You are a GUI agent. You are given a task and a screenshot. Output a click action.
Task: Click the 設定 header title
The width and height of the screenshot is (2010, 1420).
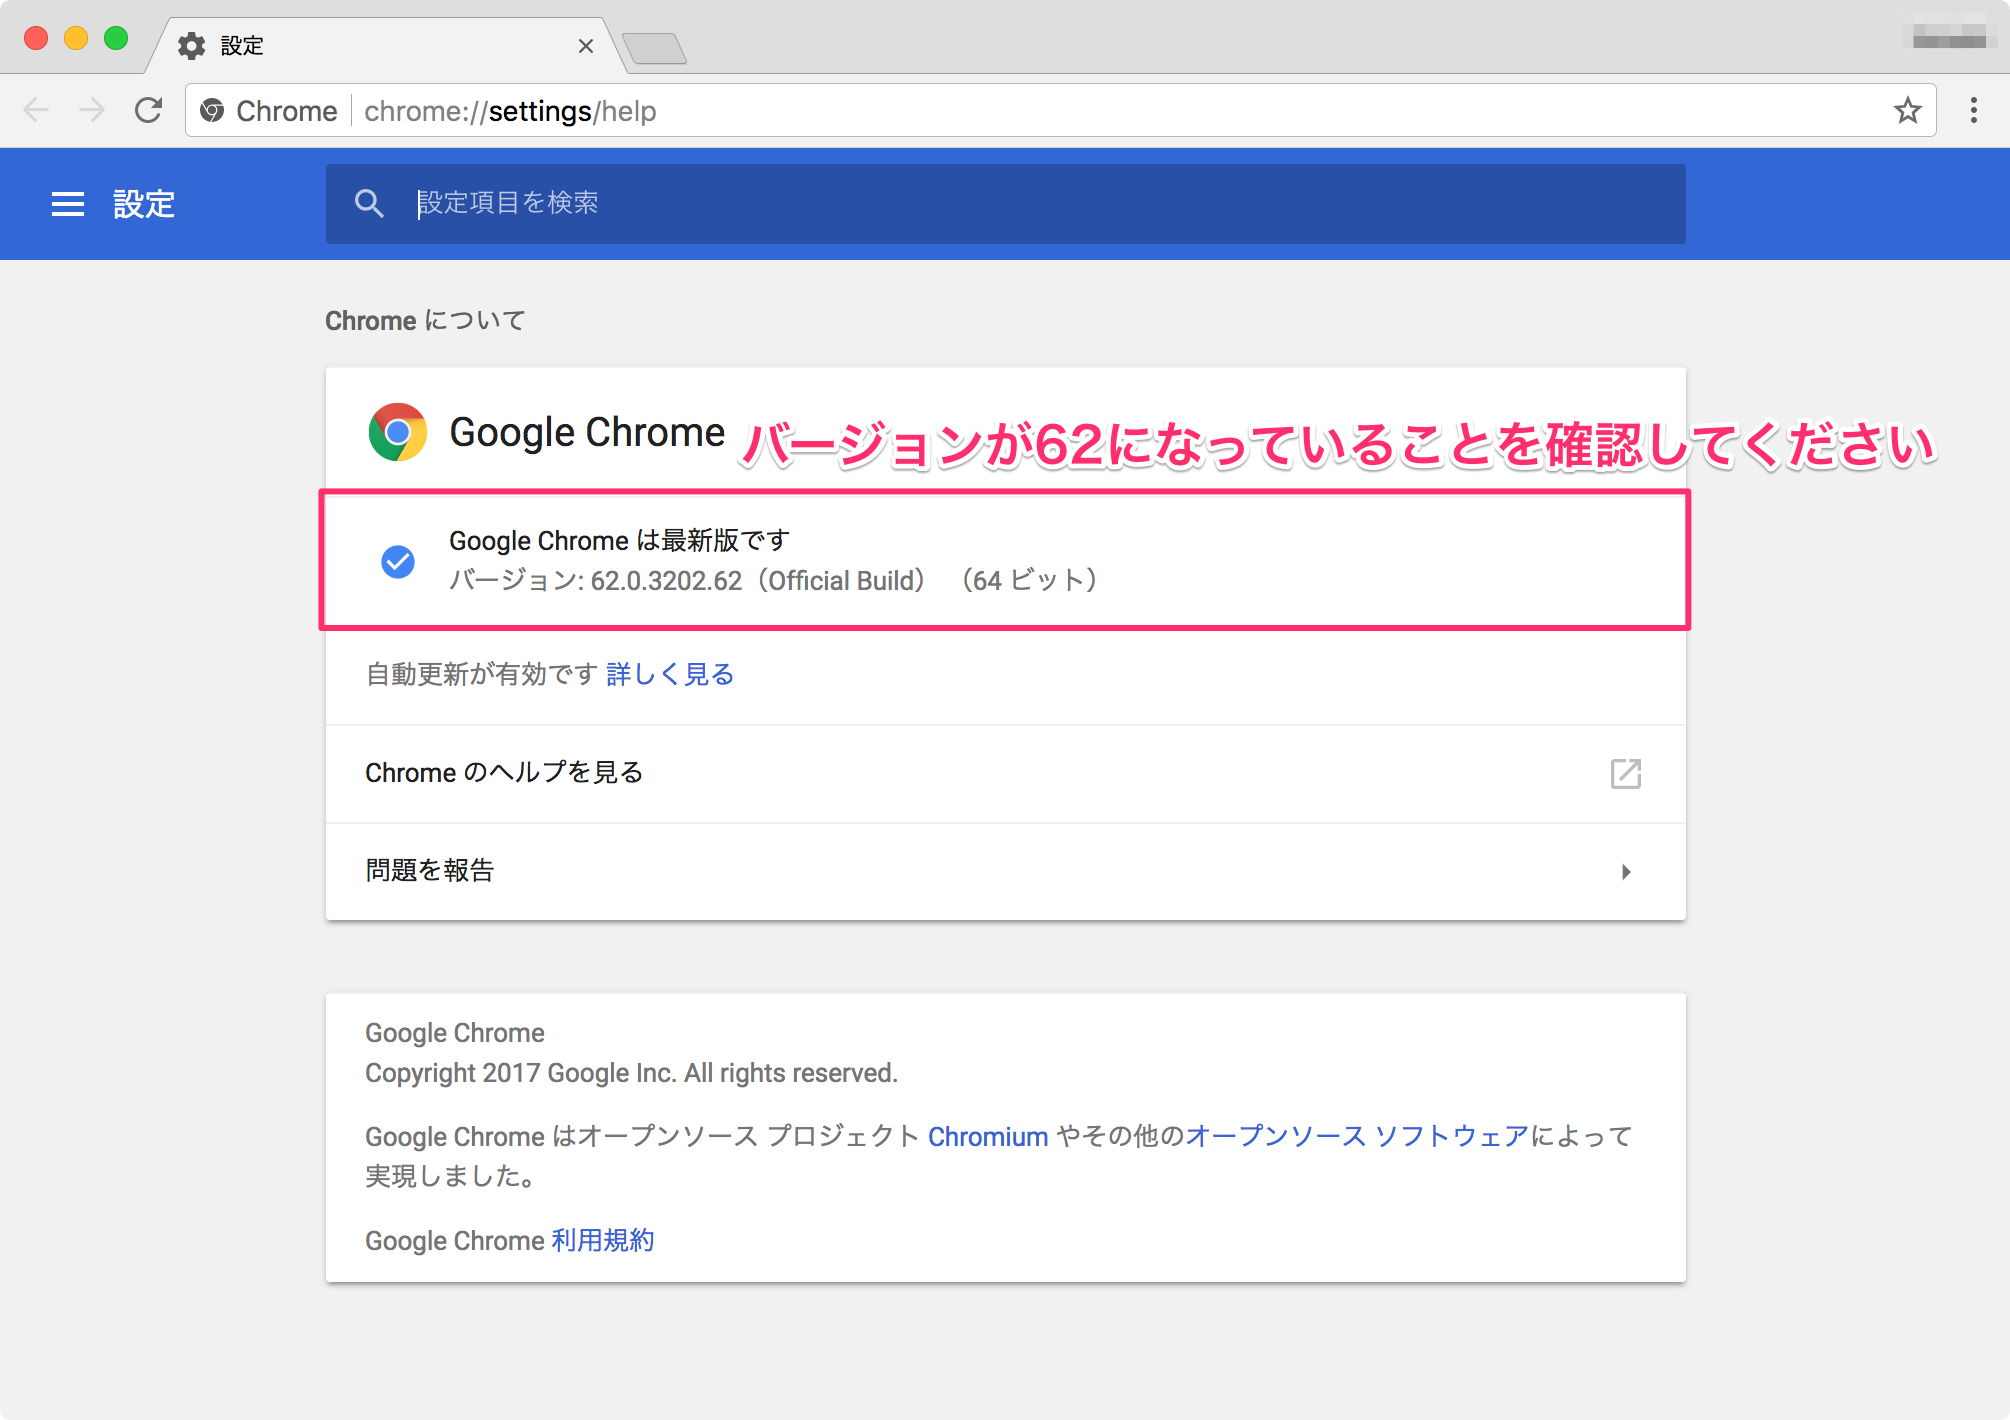pos(144,204)
